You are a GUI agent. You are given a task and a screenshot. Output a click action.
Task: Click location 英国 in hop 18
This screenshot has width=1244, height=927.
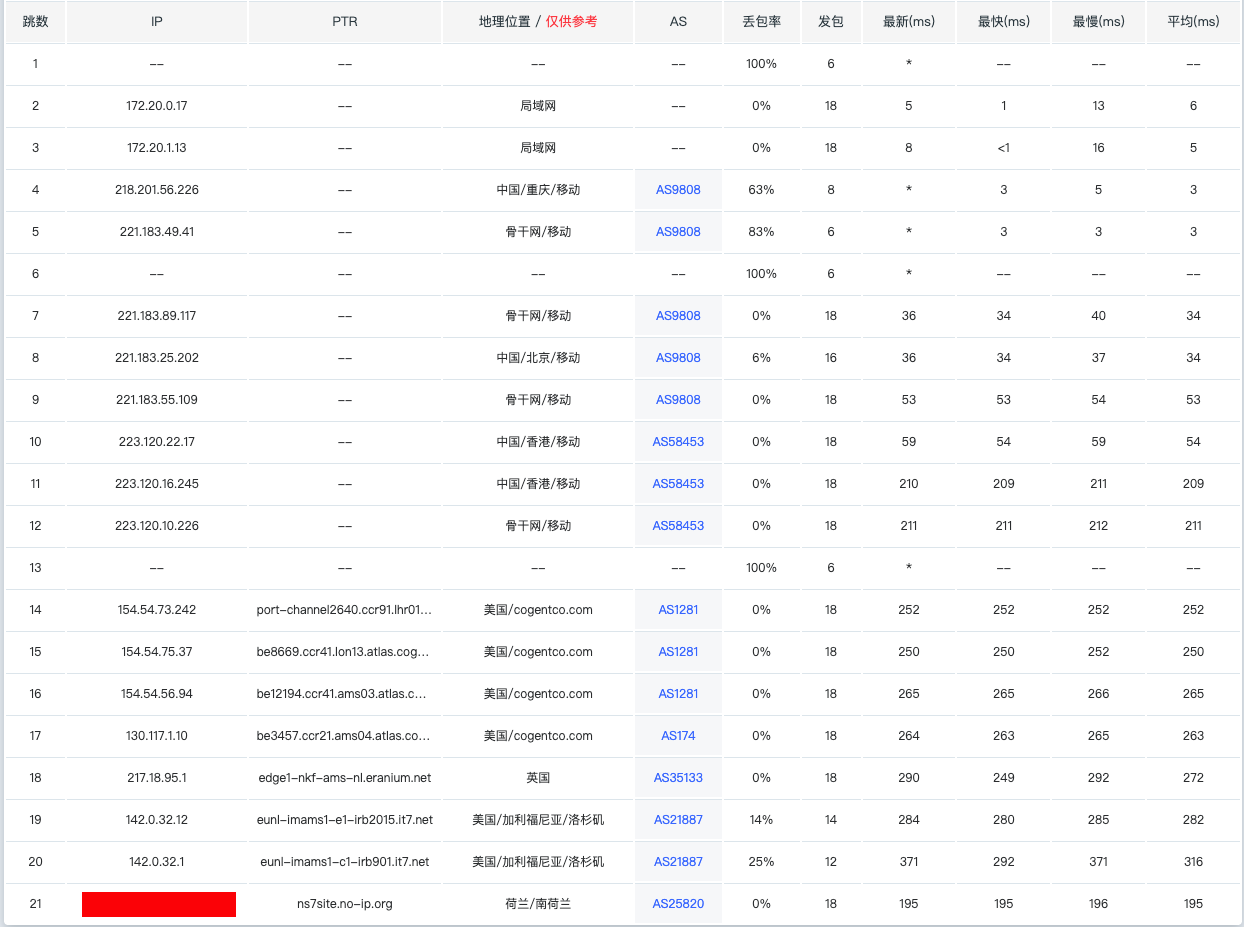(x=538, y=778)
